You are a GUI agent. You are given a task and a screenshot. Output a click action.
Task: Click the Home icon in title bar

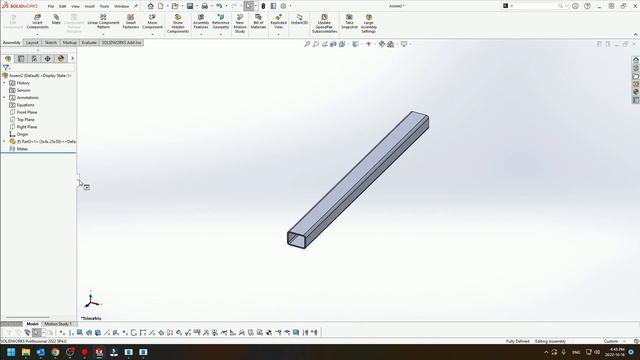(x=151, y=6)
